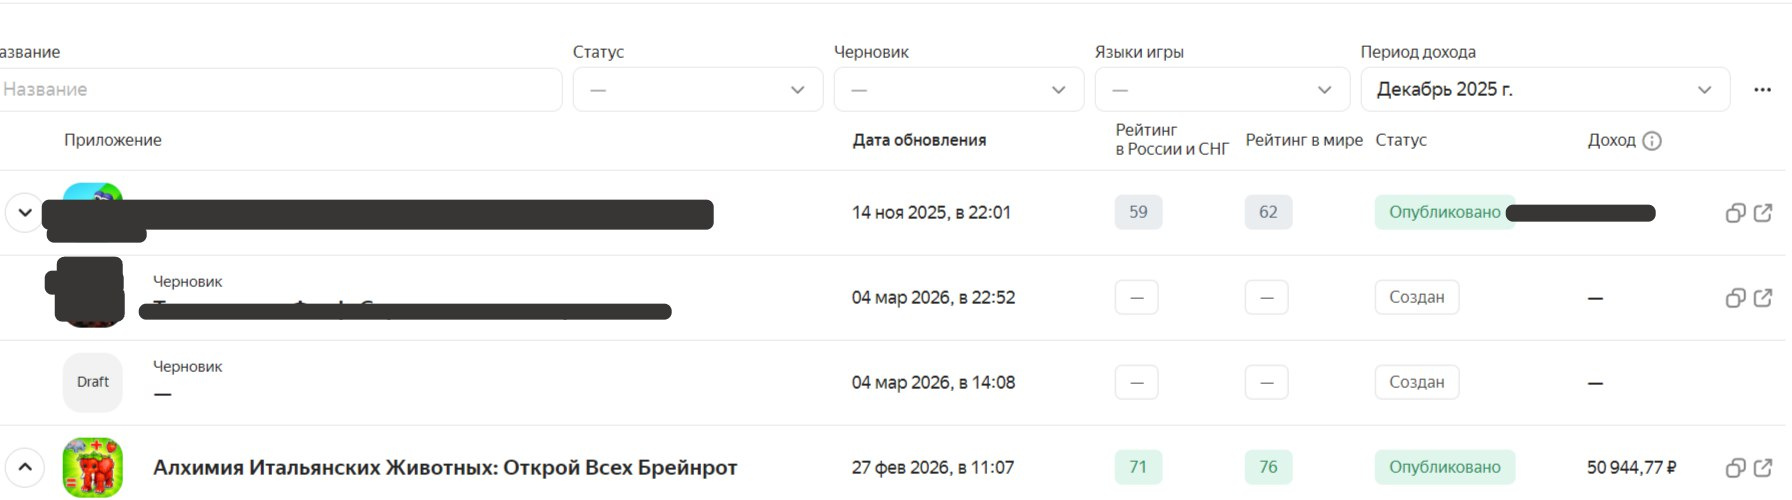This screenshot has height=500, width=1792.
Task: Click the info icon next to Доход
Action: click(x=1652, y=141)
